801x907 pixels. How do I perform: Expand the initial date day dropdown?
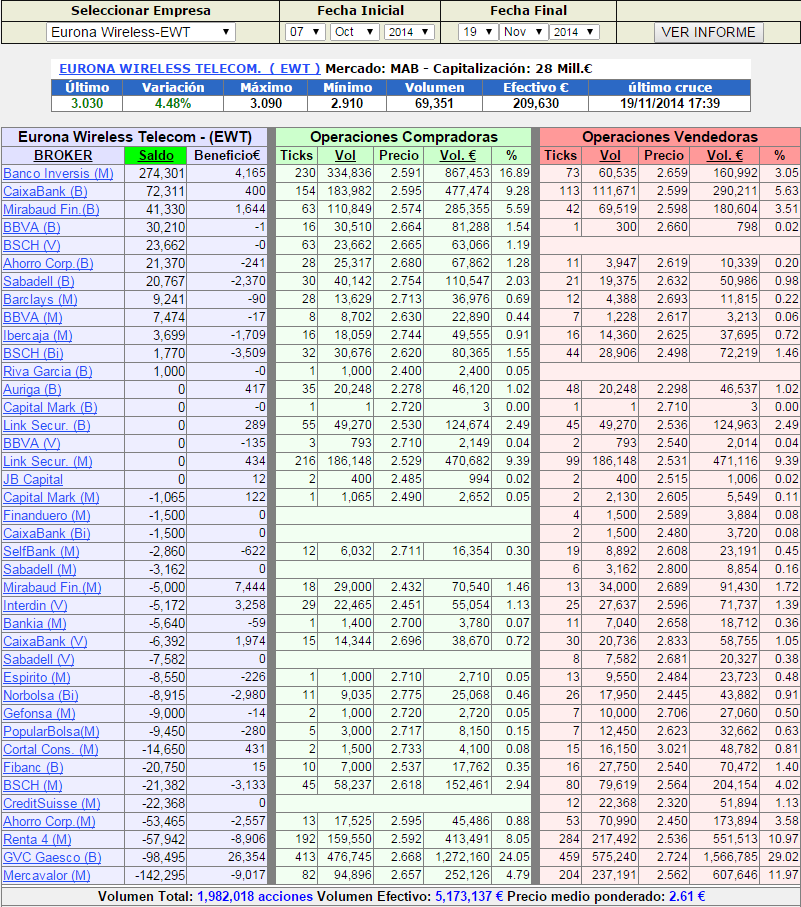tap(305, 32)
